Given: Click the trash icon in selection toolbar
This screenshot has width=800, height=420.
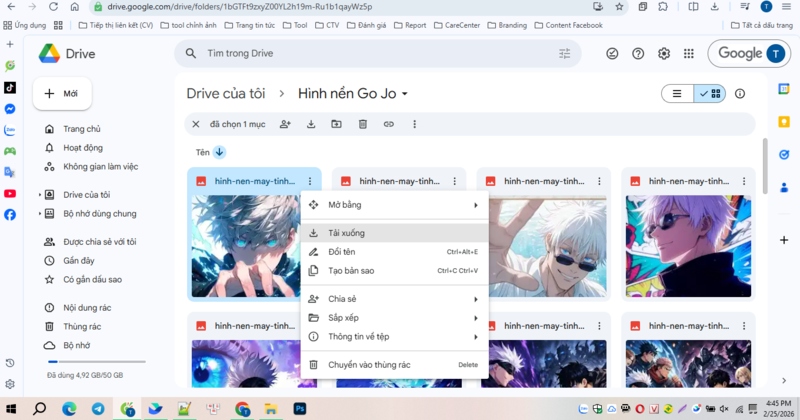Looking at the screenshot, I should click(363, 124).
